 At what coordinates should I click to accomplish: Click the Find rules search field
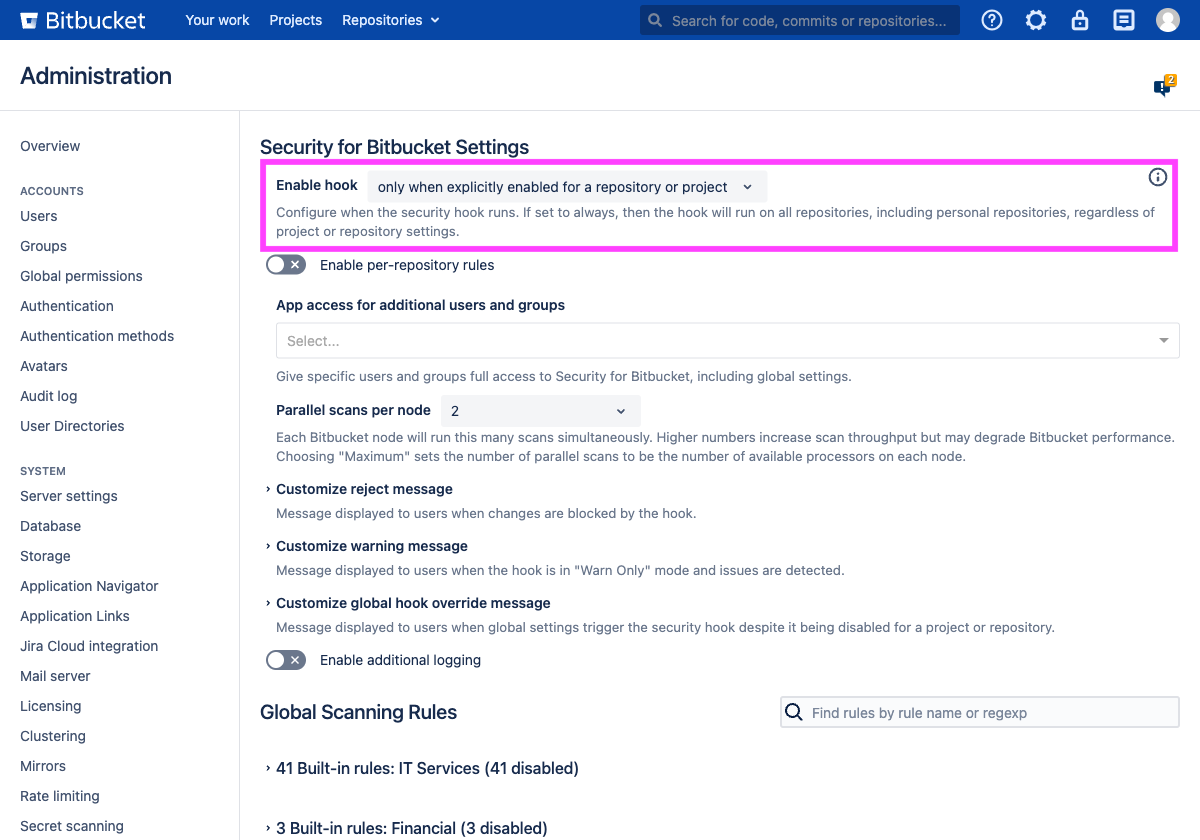[x=990, y=712]
